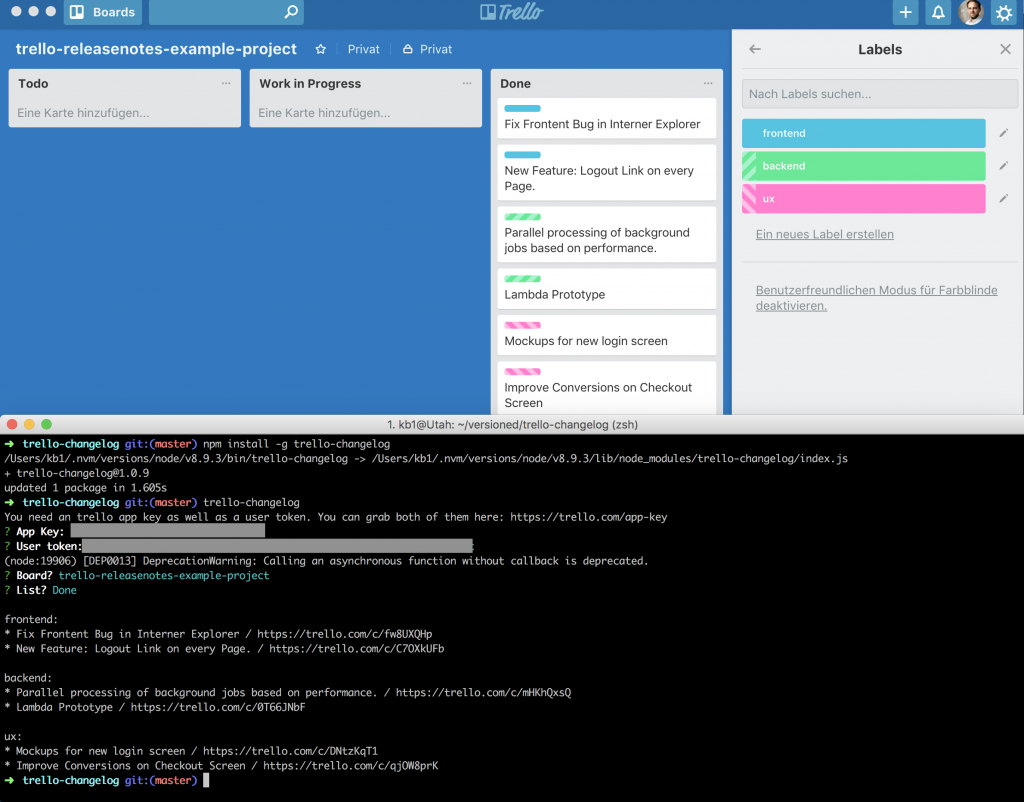Add a card to Work in Progress
Viewport: 1024px width, 802px height.
[x=324, y=112]
